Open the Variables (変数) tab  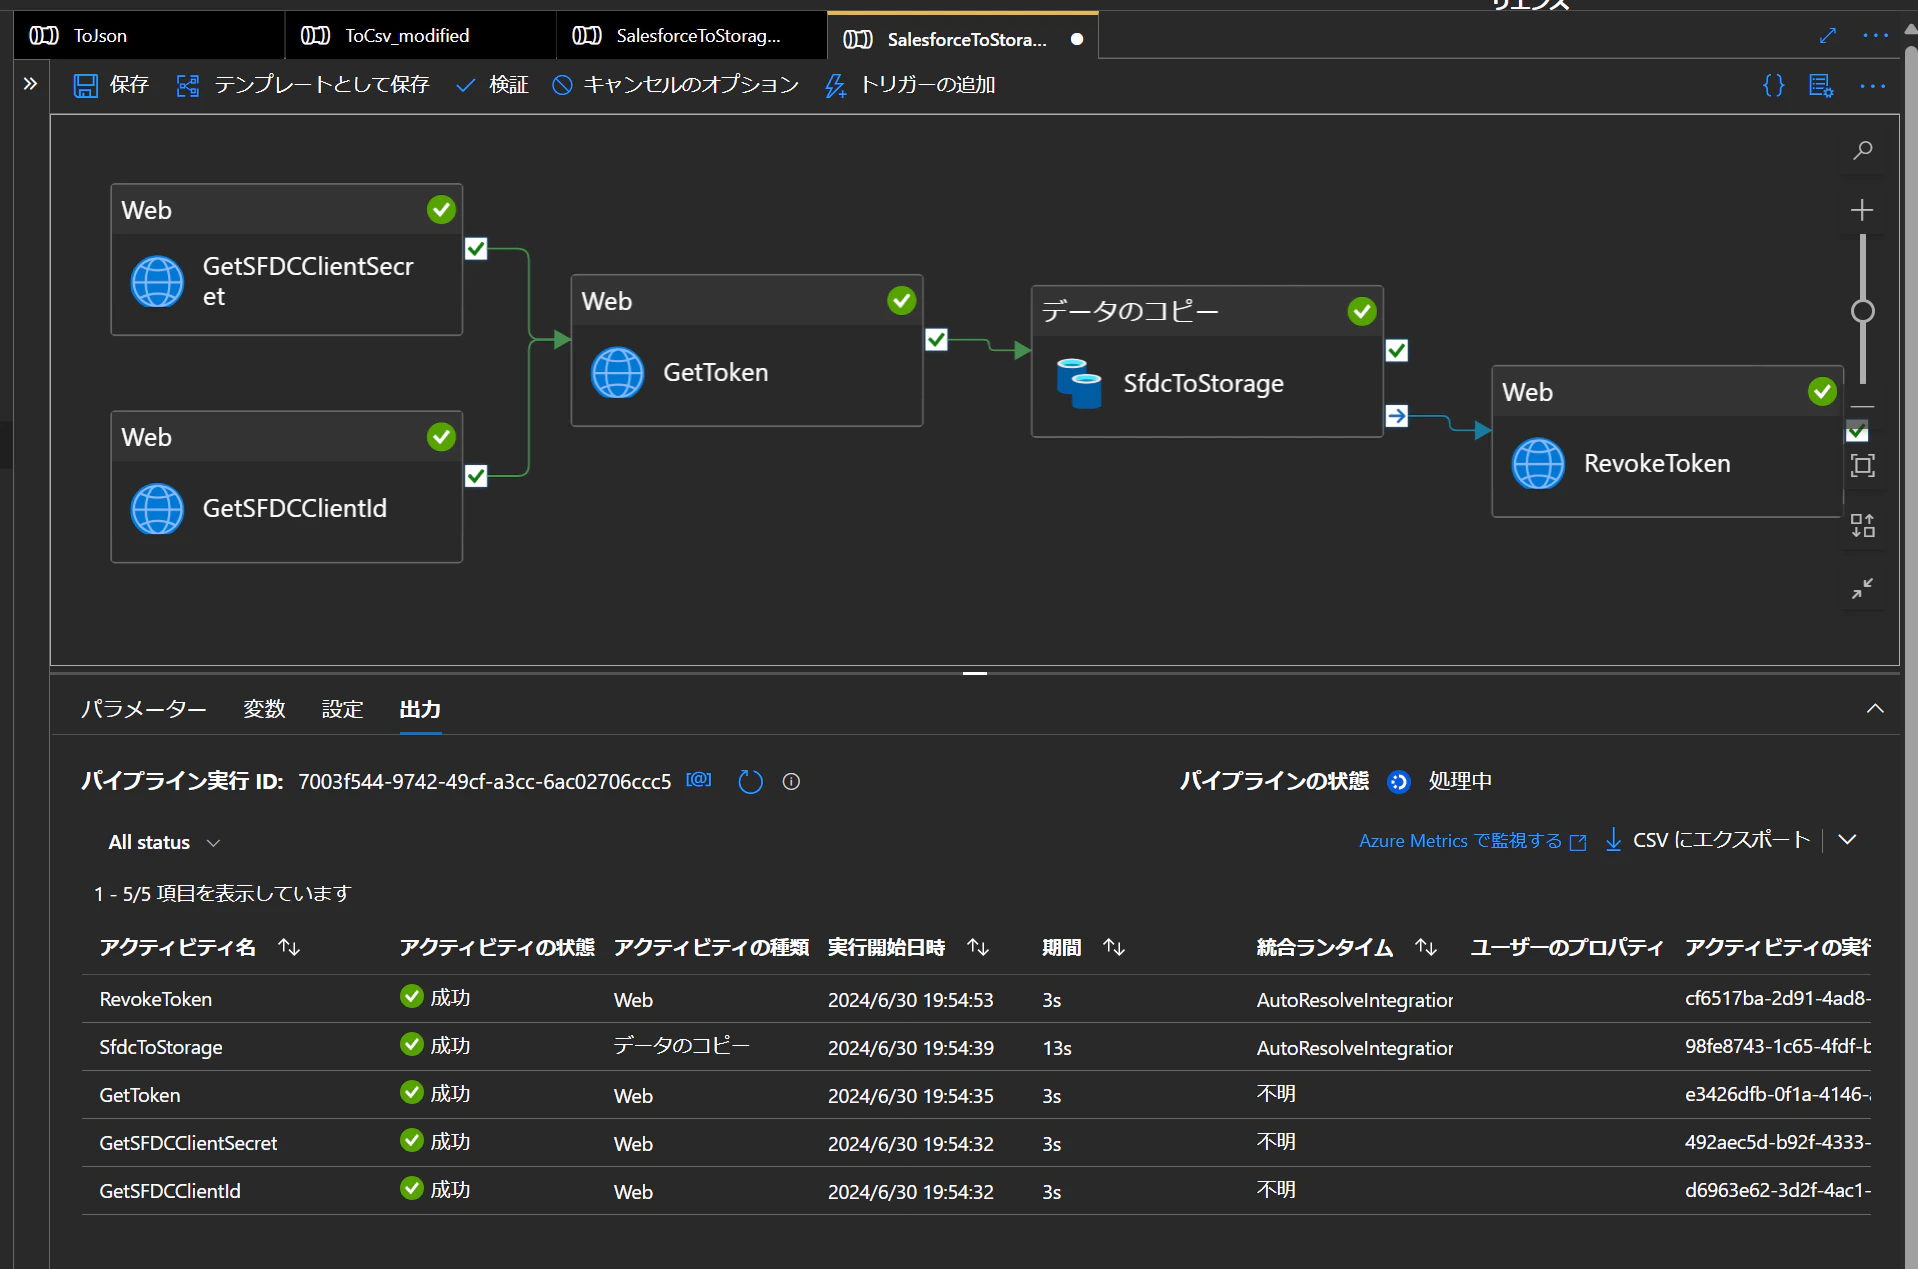coord(264,709)
